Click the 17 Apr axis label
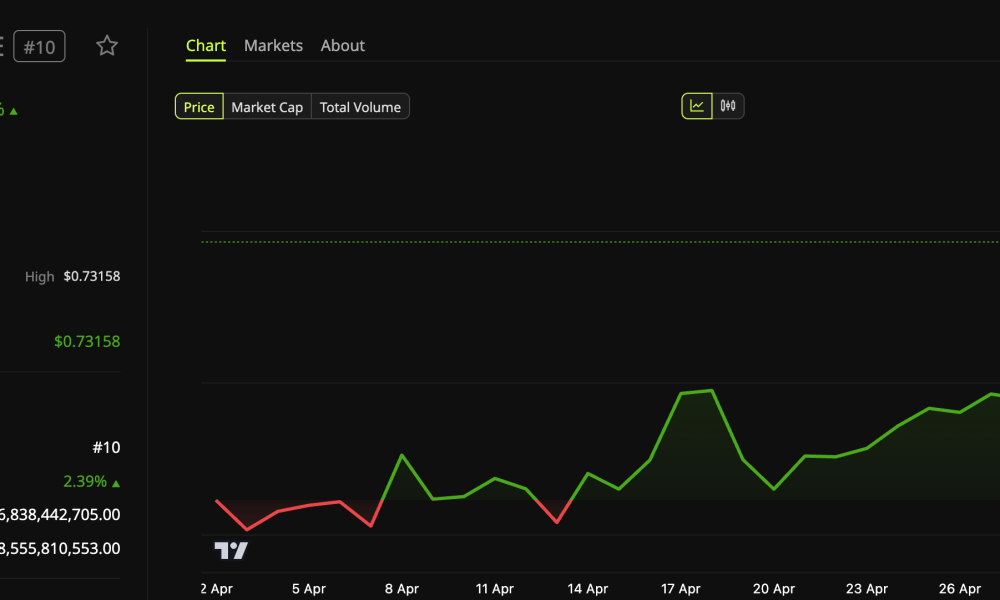Image resolution: width=1000 pixels, height=600 pixels. click(680, 589)
